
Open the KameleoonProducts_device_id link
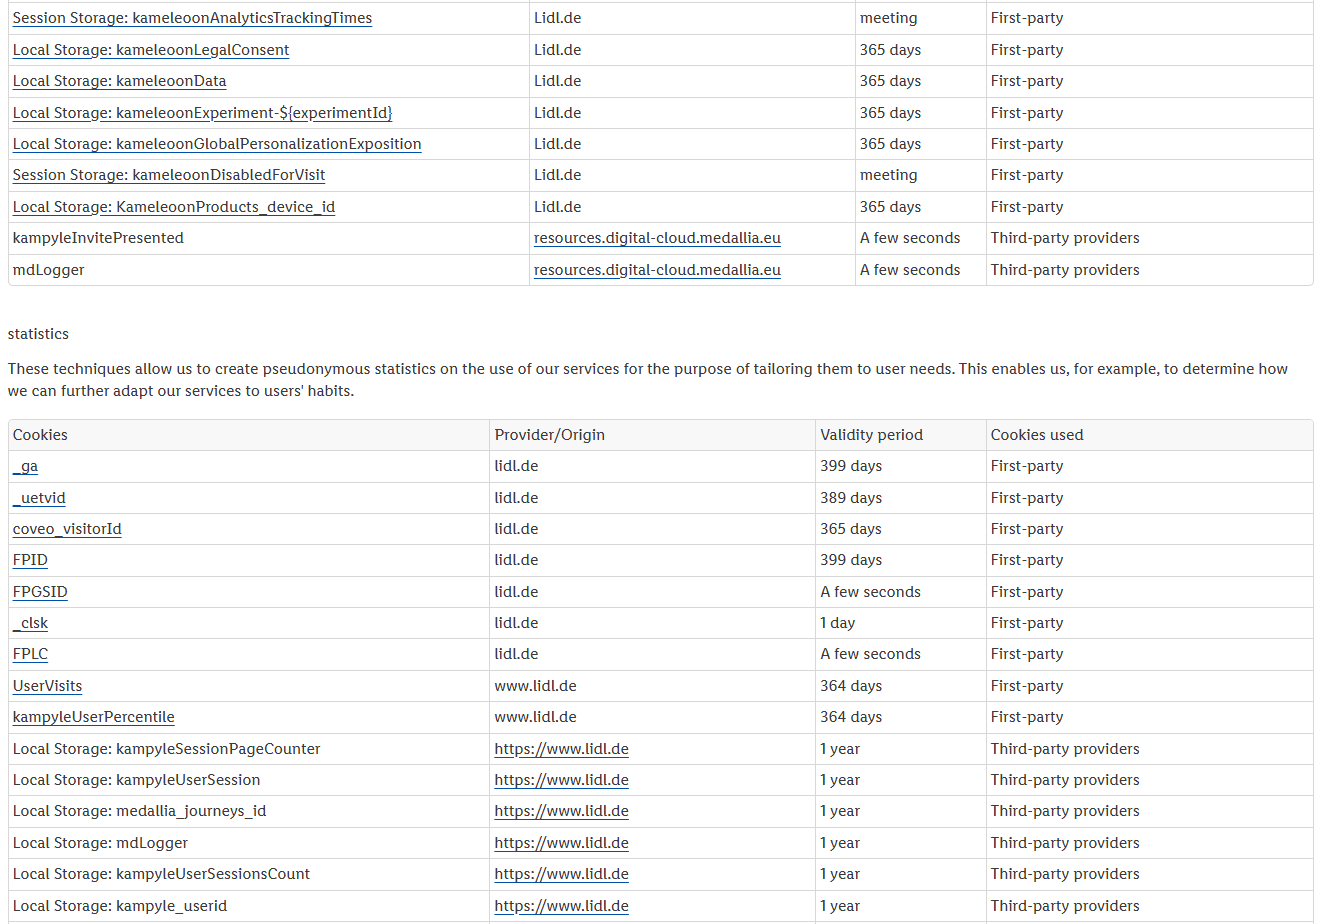174,207
